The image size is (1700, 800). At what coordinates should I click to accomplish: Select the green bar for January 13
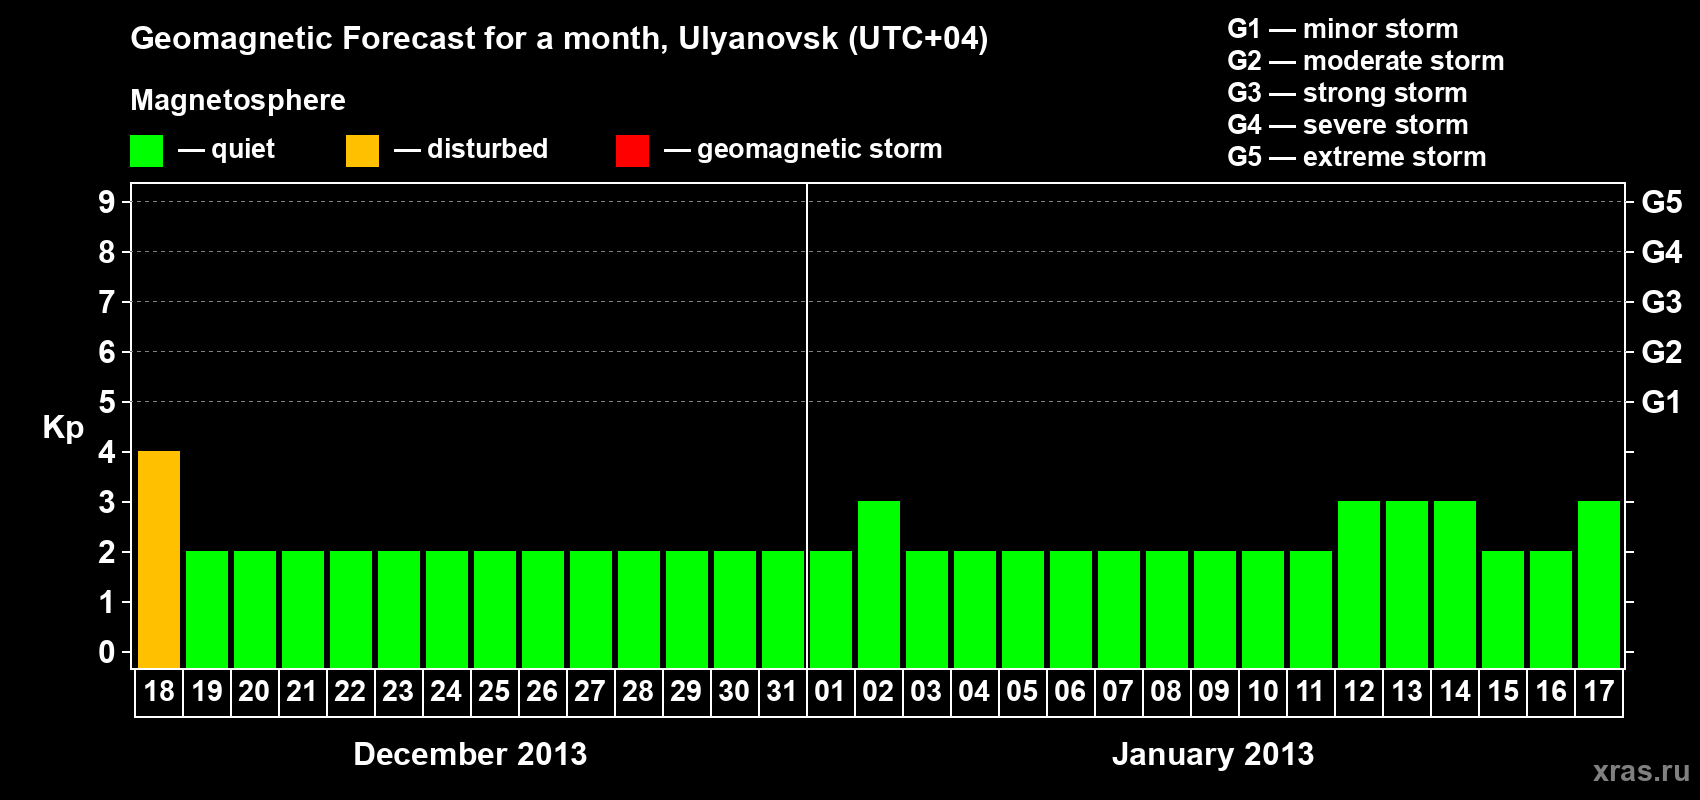[1407, 584]
